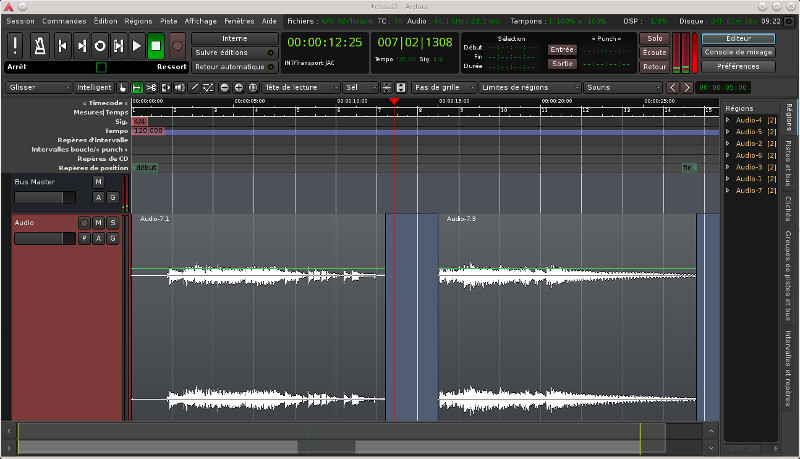Viewport: 800px width, 459px height.
Task: Mute the Audio track with M
Action: click(99, 223)
